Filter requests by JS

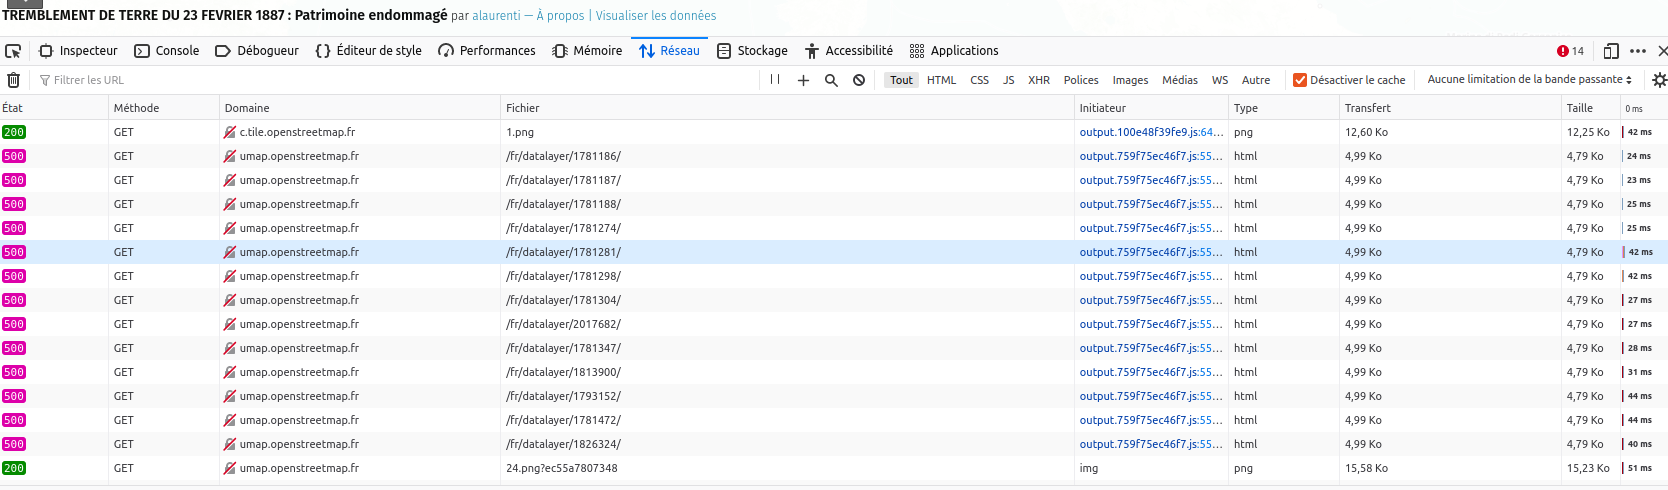(x=1008, y=80)
